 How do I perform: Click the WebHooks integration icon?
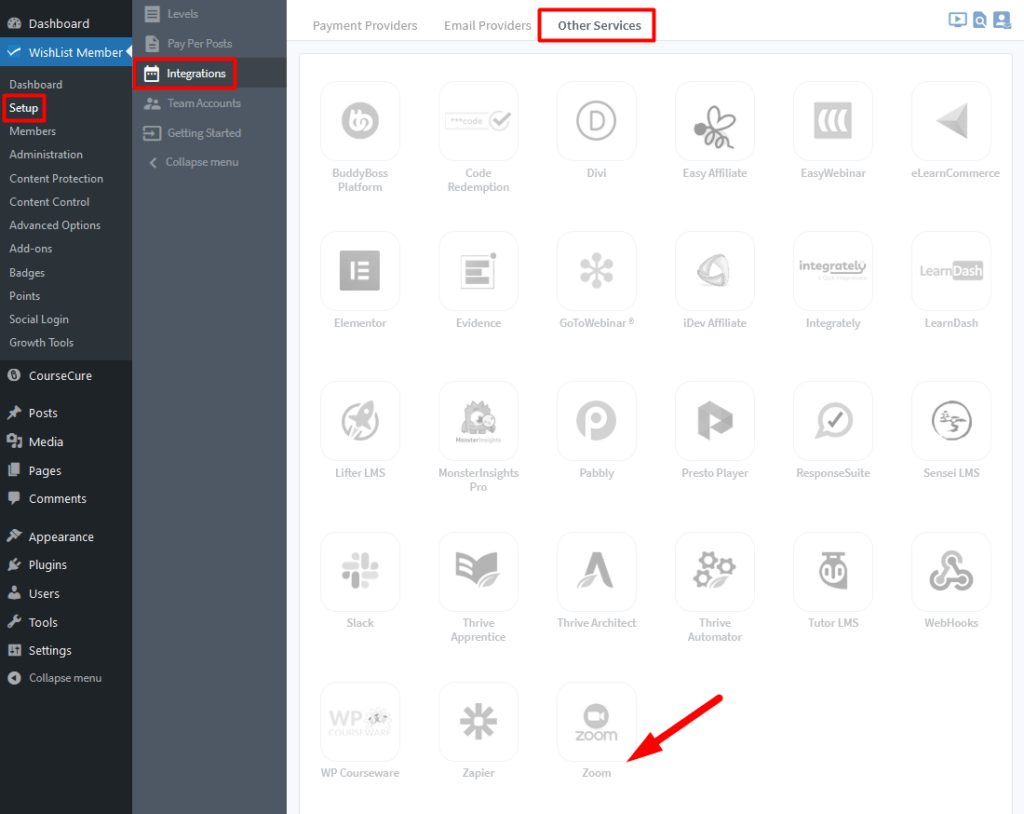[x=951, y=571]
